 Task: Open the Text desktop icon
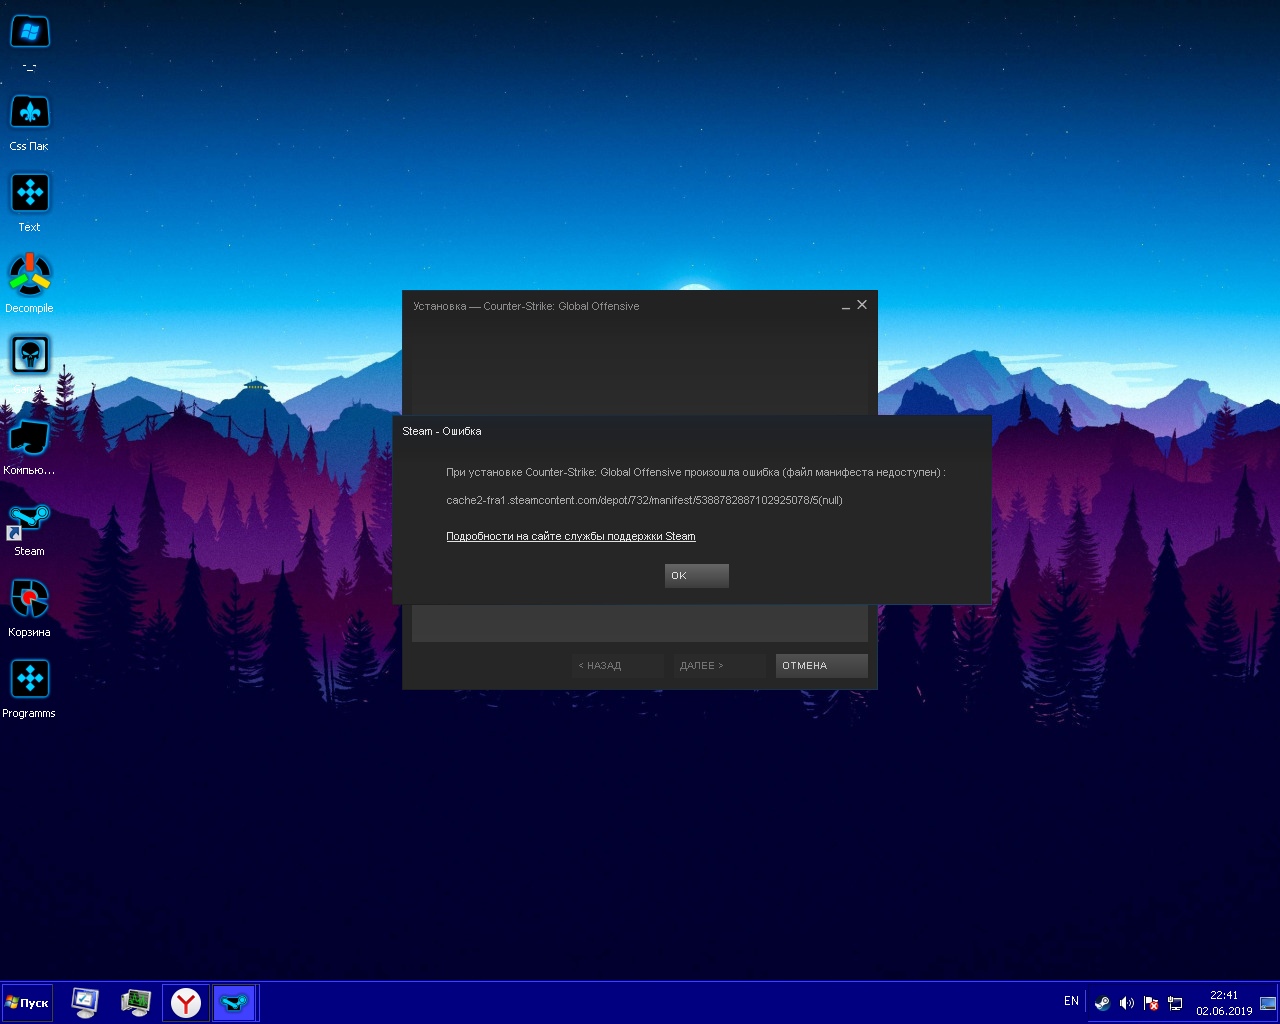point(29,204)
